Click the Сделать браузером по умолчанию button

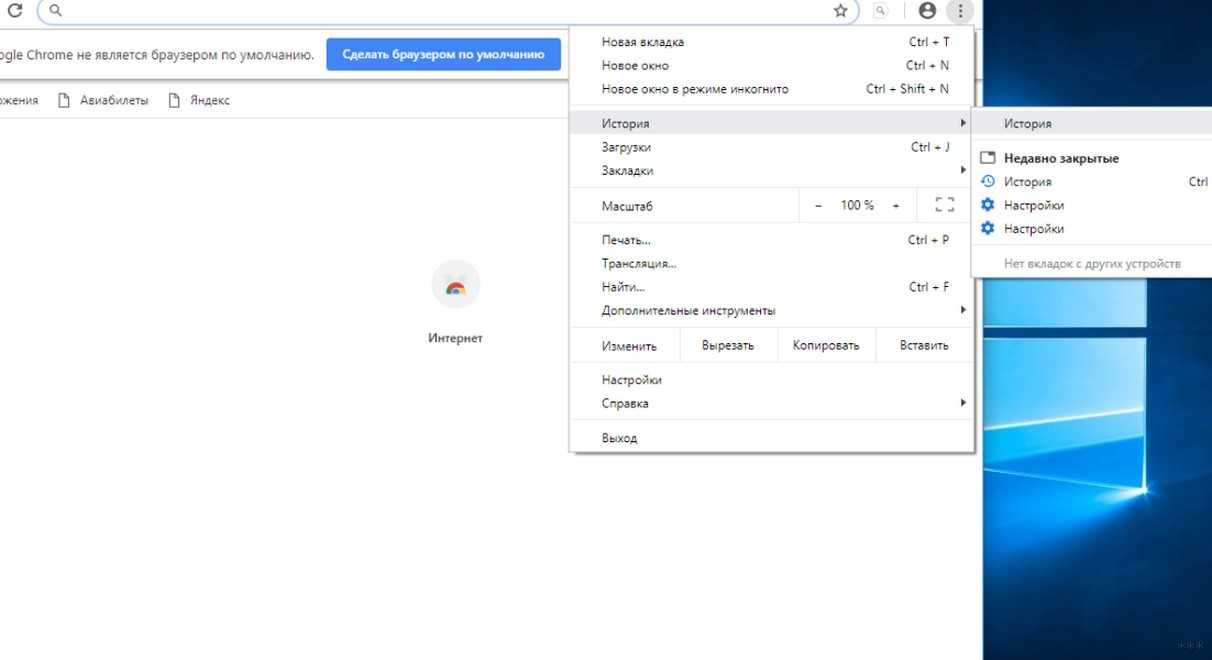pos(443,55)
